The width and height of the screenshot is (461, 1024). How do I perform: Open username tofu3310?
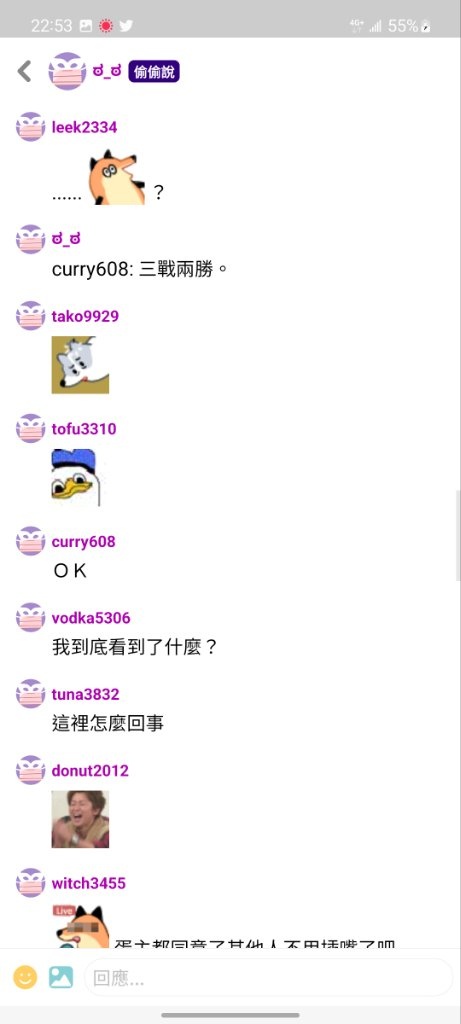coord(84,429)
